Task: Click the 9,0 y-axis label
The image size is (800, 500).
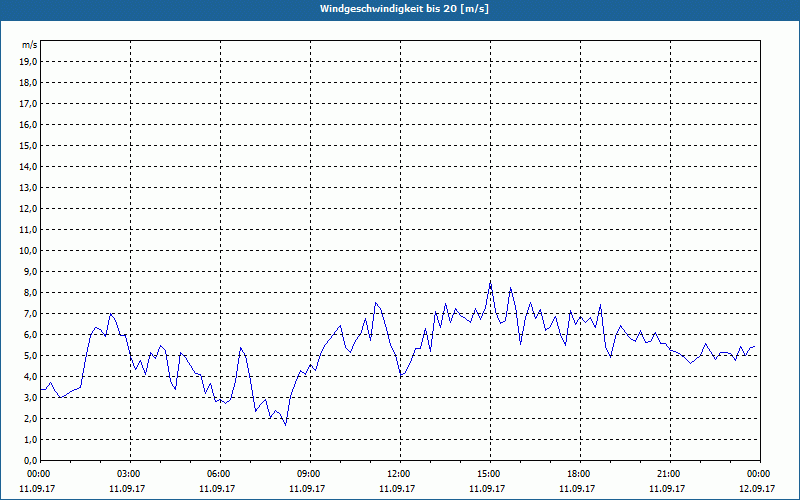Action: point(30,271)
